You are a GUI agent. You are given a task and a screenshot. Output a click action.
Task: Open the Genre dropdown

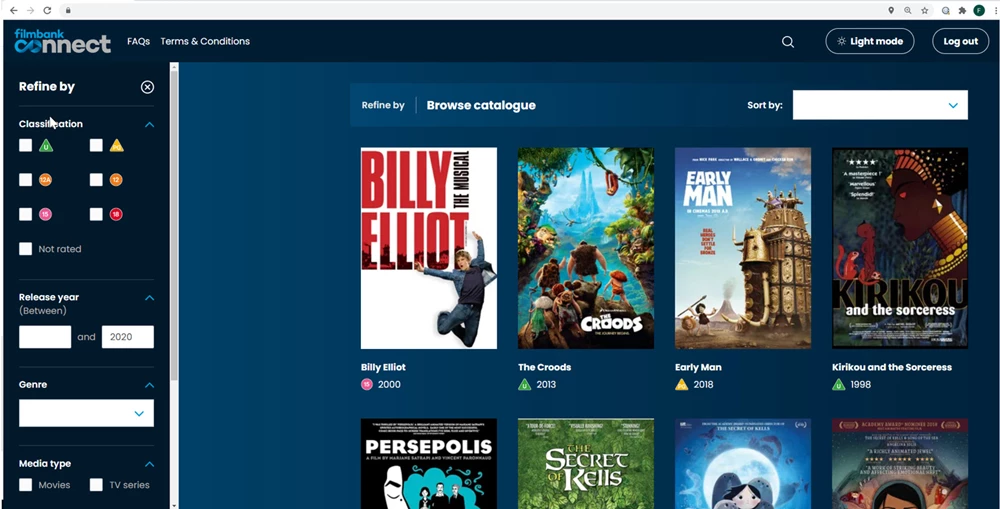[x=86, y=413]
